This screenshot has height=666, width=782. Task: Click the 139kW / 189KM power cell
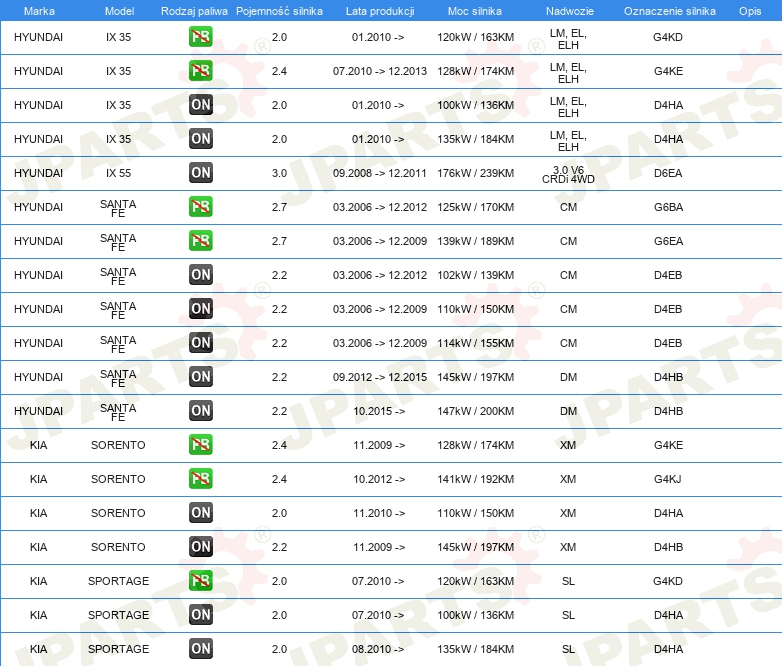pos(475,241)
